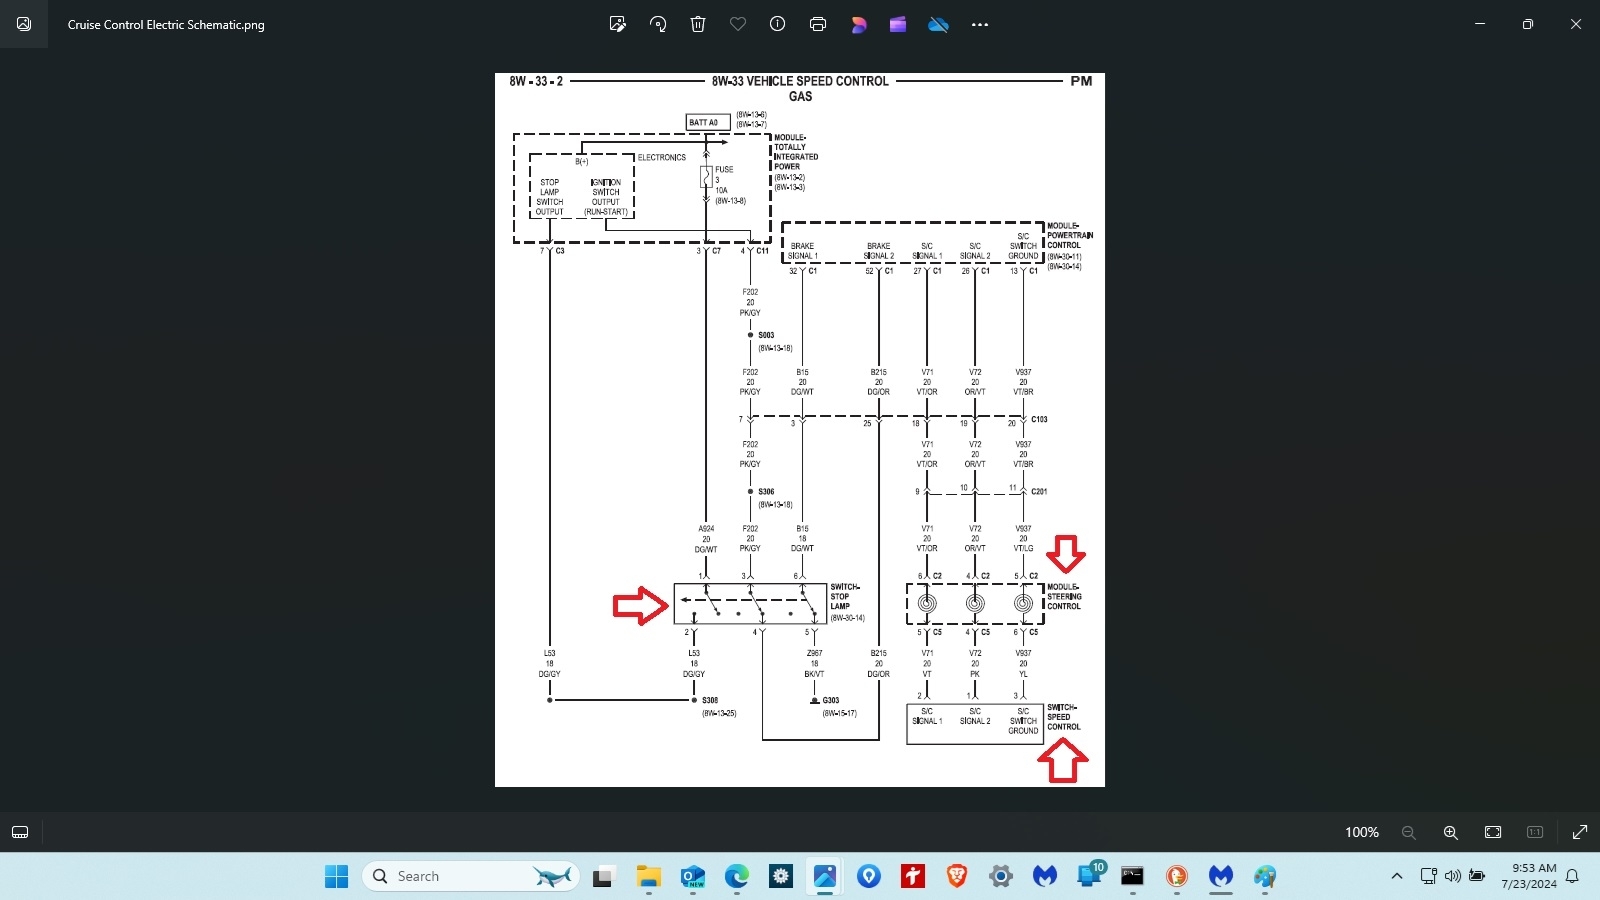1600x900 pixels.
Task: Click the 100% zoom level indicator
Action: pyautogui.click(x=1361, y=832)
